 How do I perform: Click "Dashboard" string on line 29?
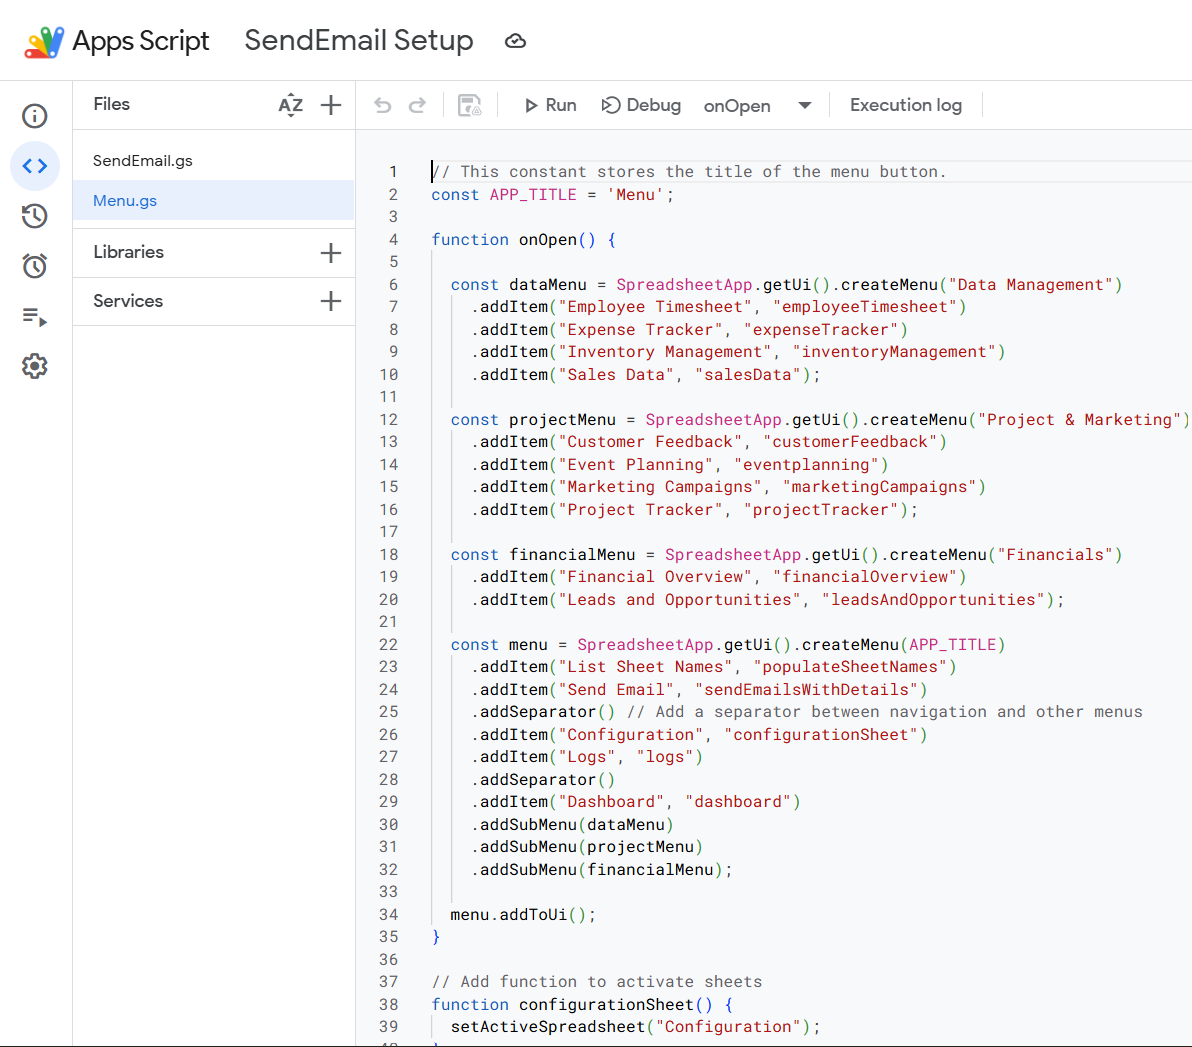click(x=611, y=801)
